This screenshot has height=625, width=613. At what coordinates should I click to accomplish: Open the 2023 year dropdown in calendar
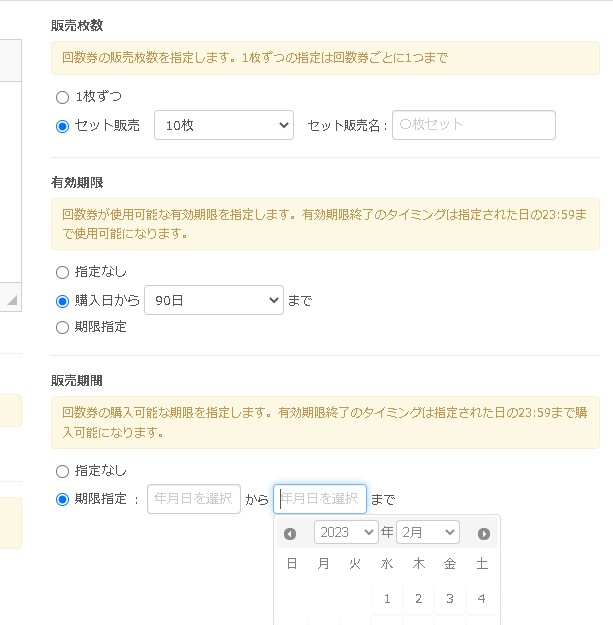[x=345, y=532]
